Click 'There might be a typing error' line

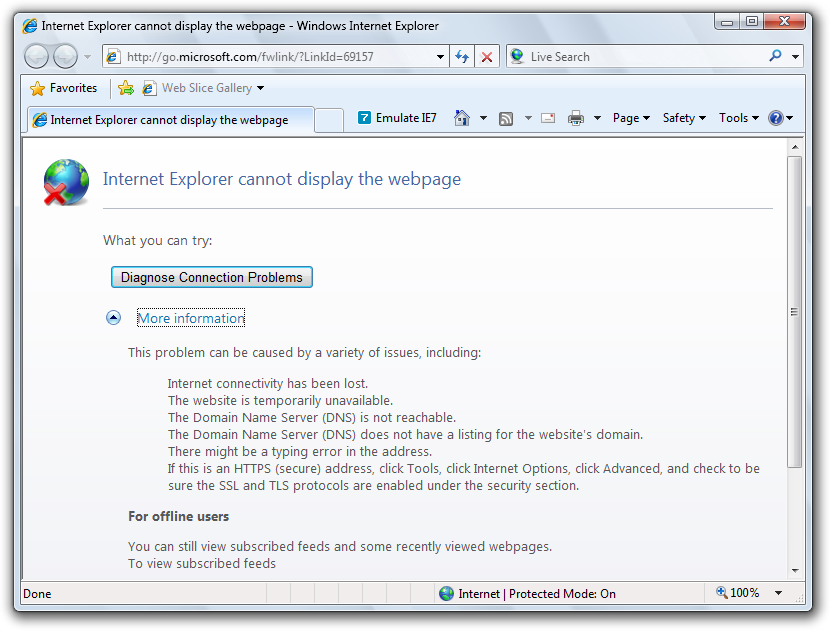300,452
